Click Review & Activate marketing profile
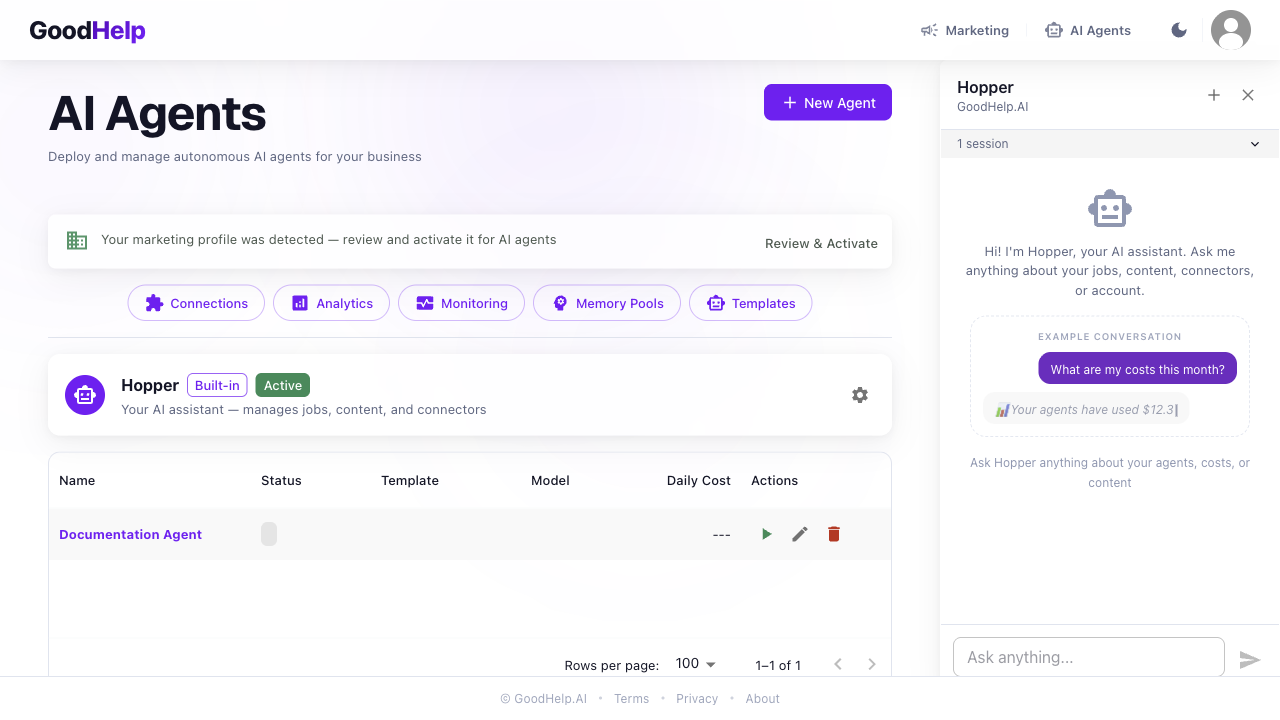The height and width of the screenshot is (720, 1280). (821, 243)
